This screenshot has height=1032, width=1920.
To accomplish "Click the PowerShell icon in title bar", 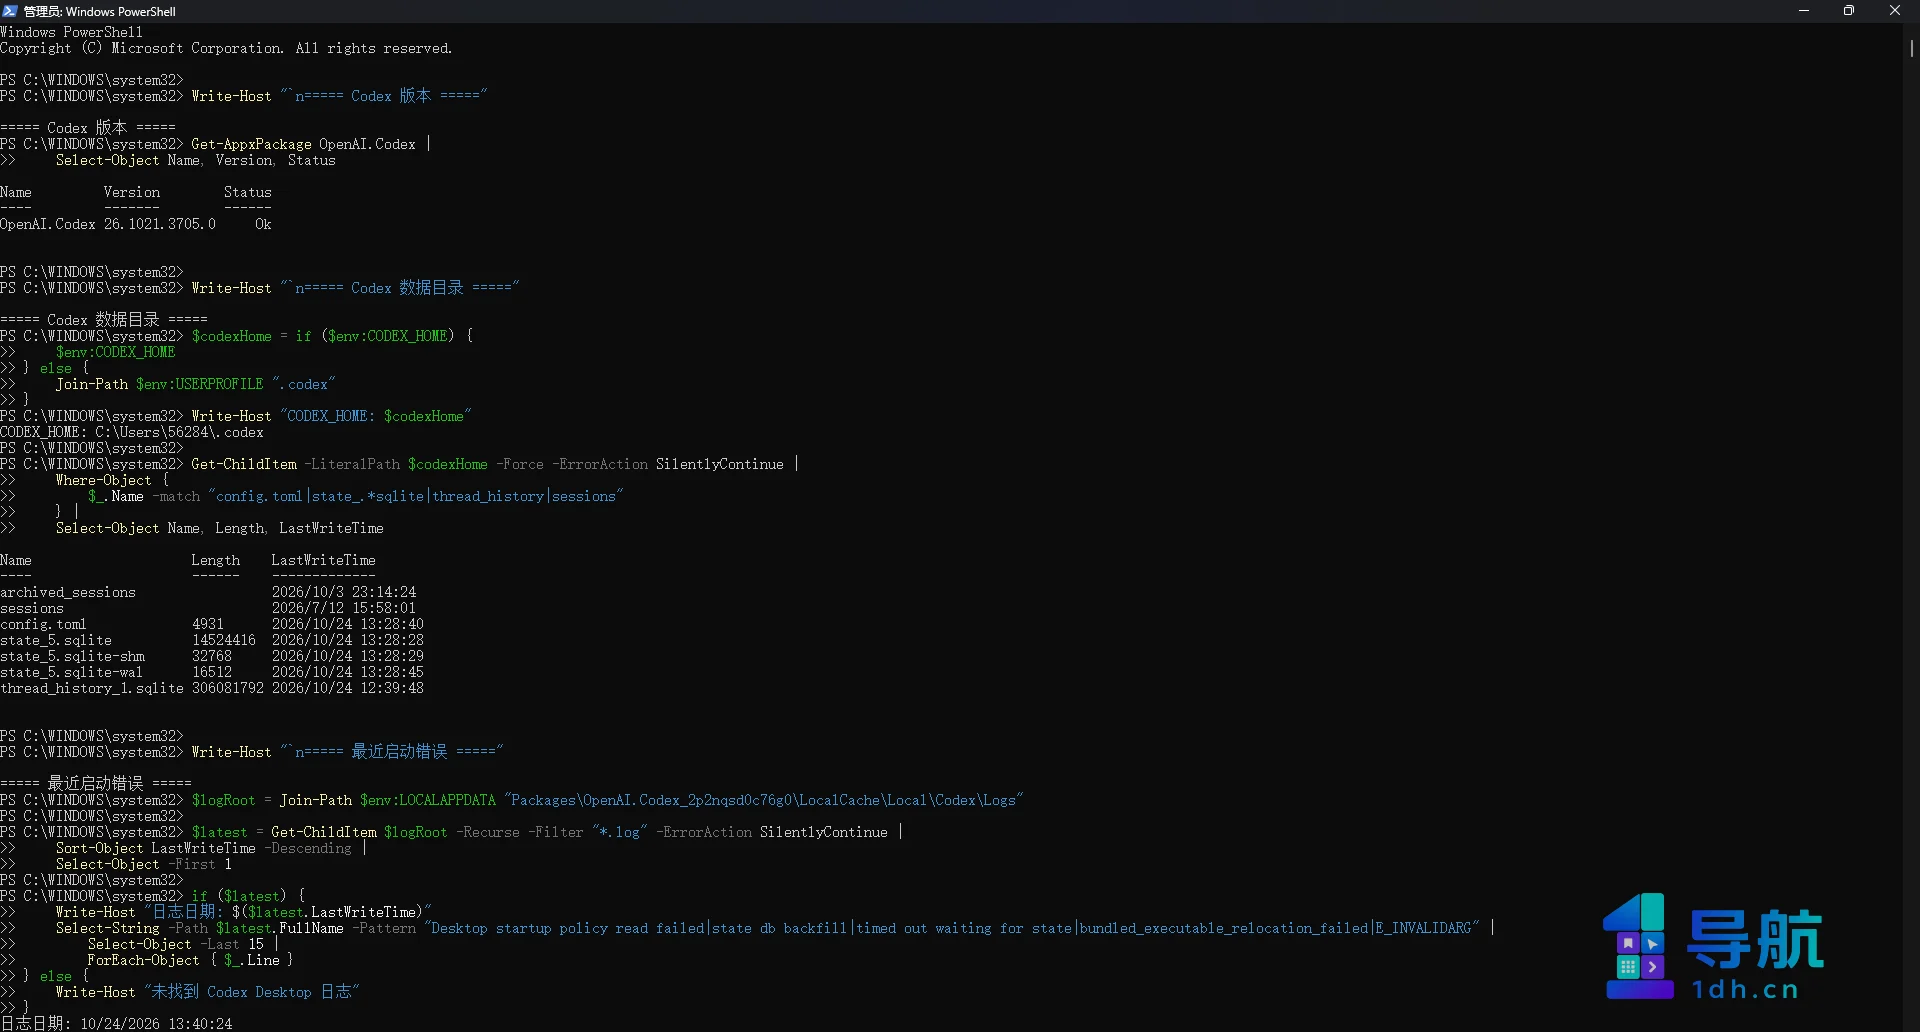I will 10,11.
